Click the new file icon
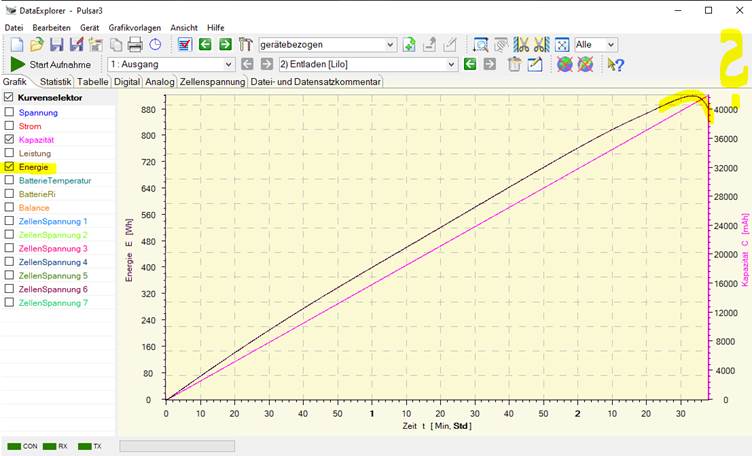The image size is (752, 456). [17, 45]
